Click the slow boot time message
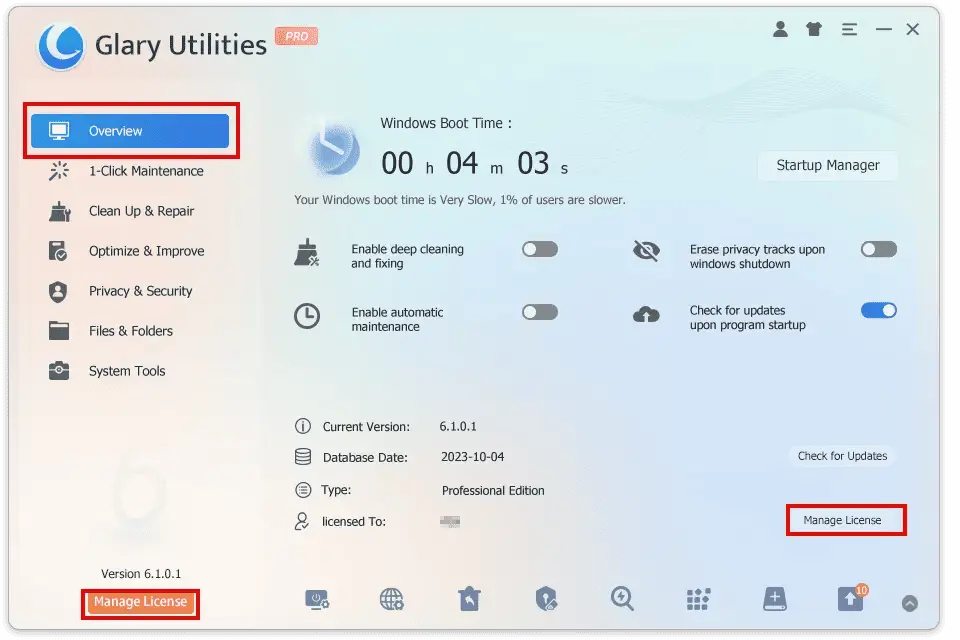 click(x=460, y=200)
